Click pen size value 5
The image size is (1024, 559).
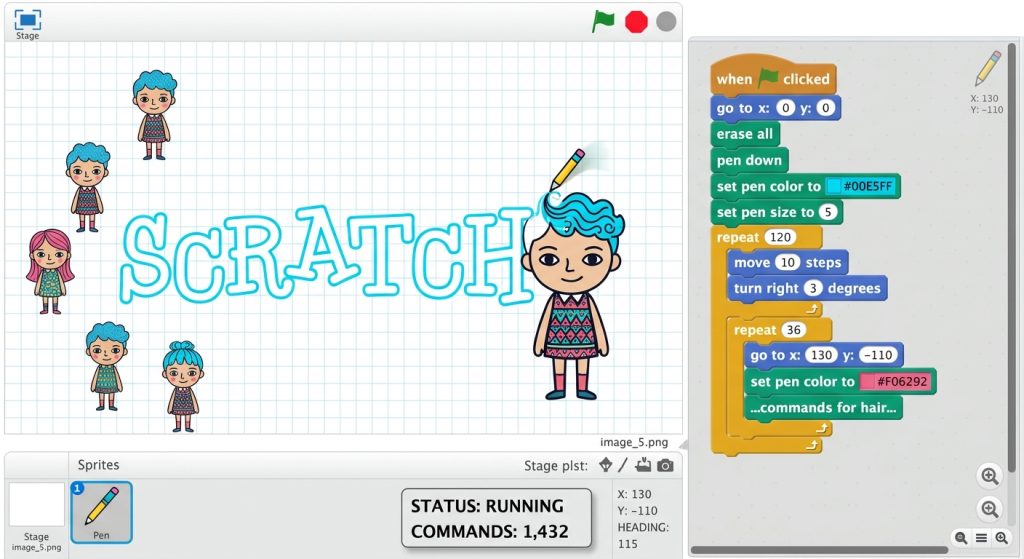[x=827, y=212]
